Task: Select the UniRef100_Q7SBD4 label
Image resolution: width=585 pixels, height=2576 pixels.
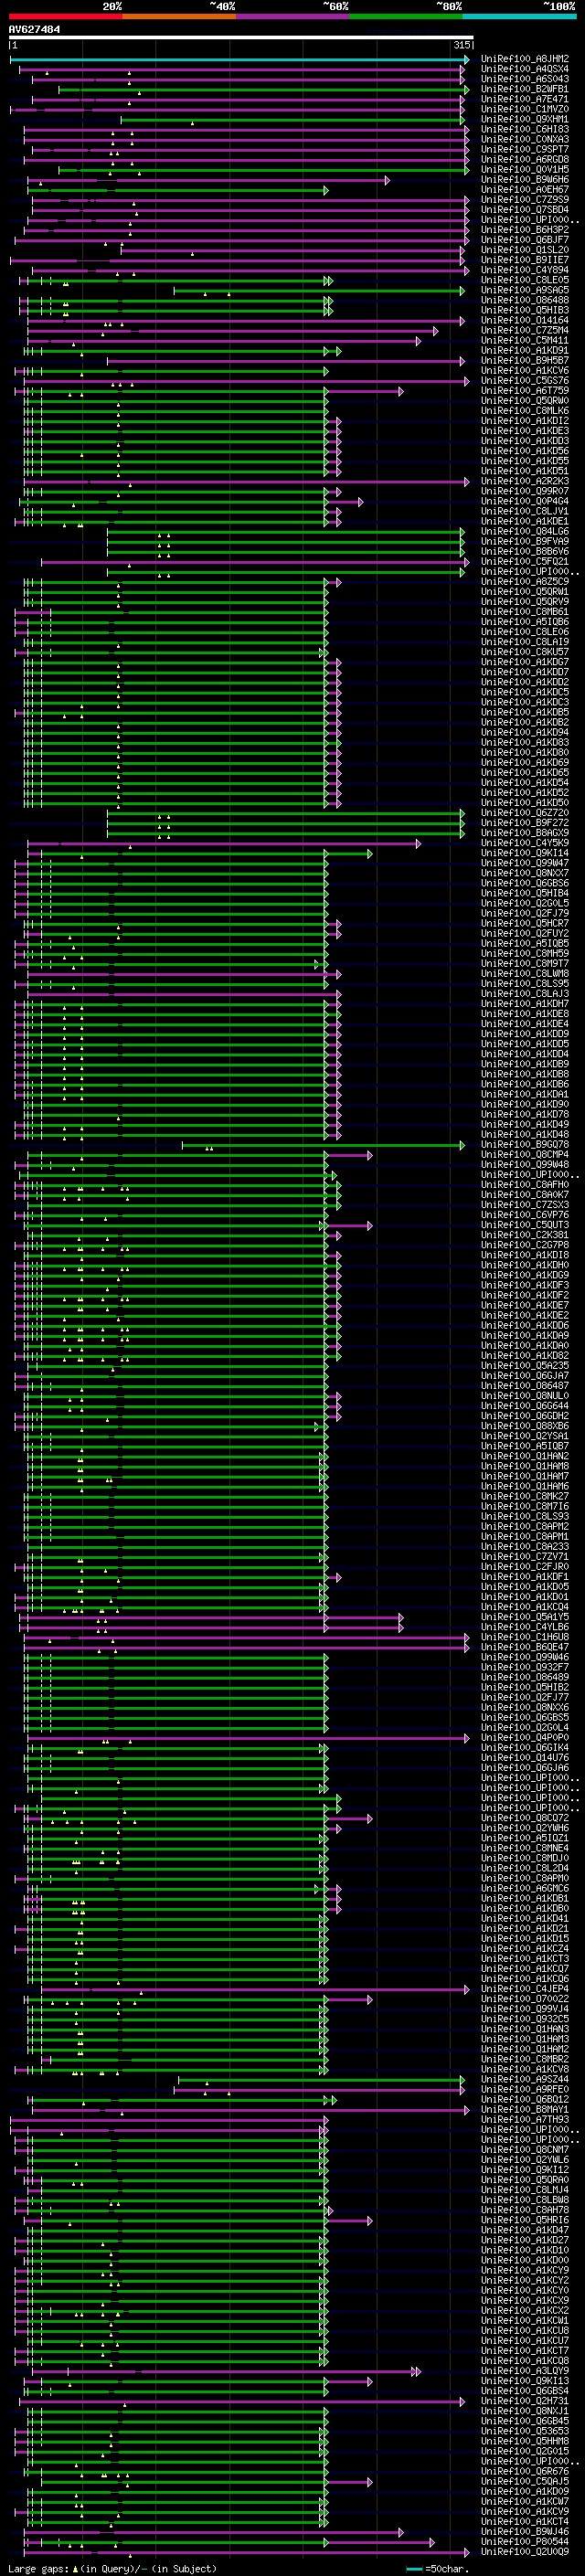Action: click(525, 209)
